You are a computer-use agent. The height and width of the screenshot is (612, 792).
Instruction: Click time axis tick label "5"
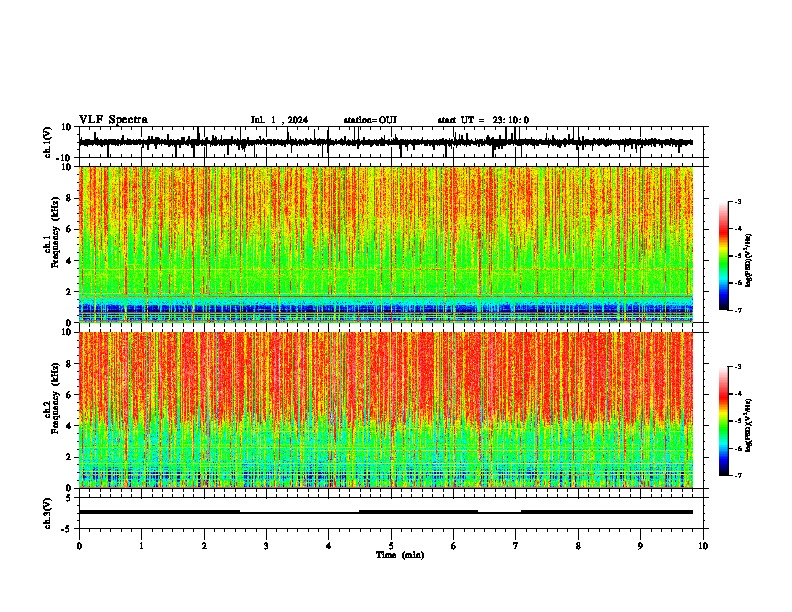click(x=391, y=546)
